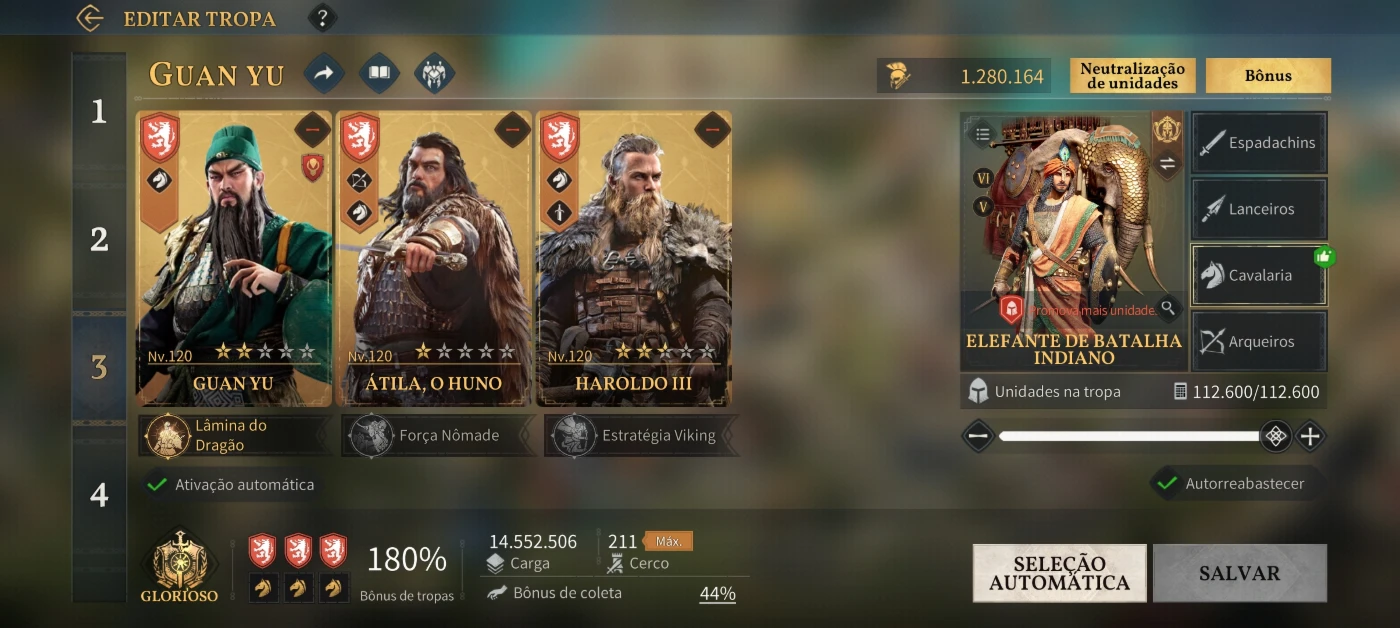
Task: Increase units with the plus button
Action: (x=1310, y=436)
